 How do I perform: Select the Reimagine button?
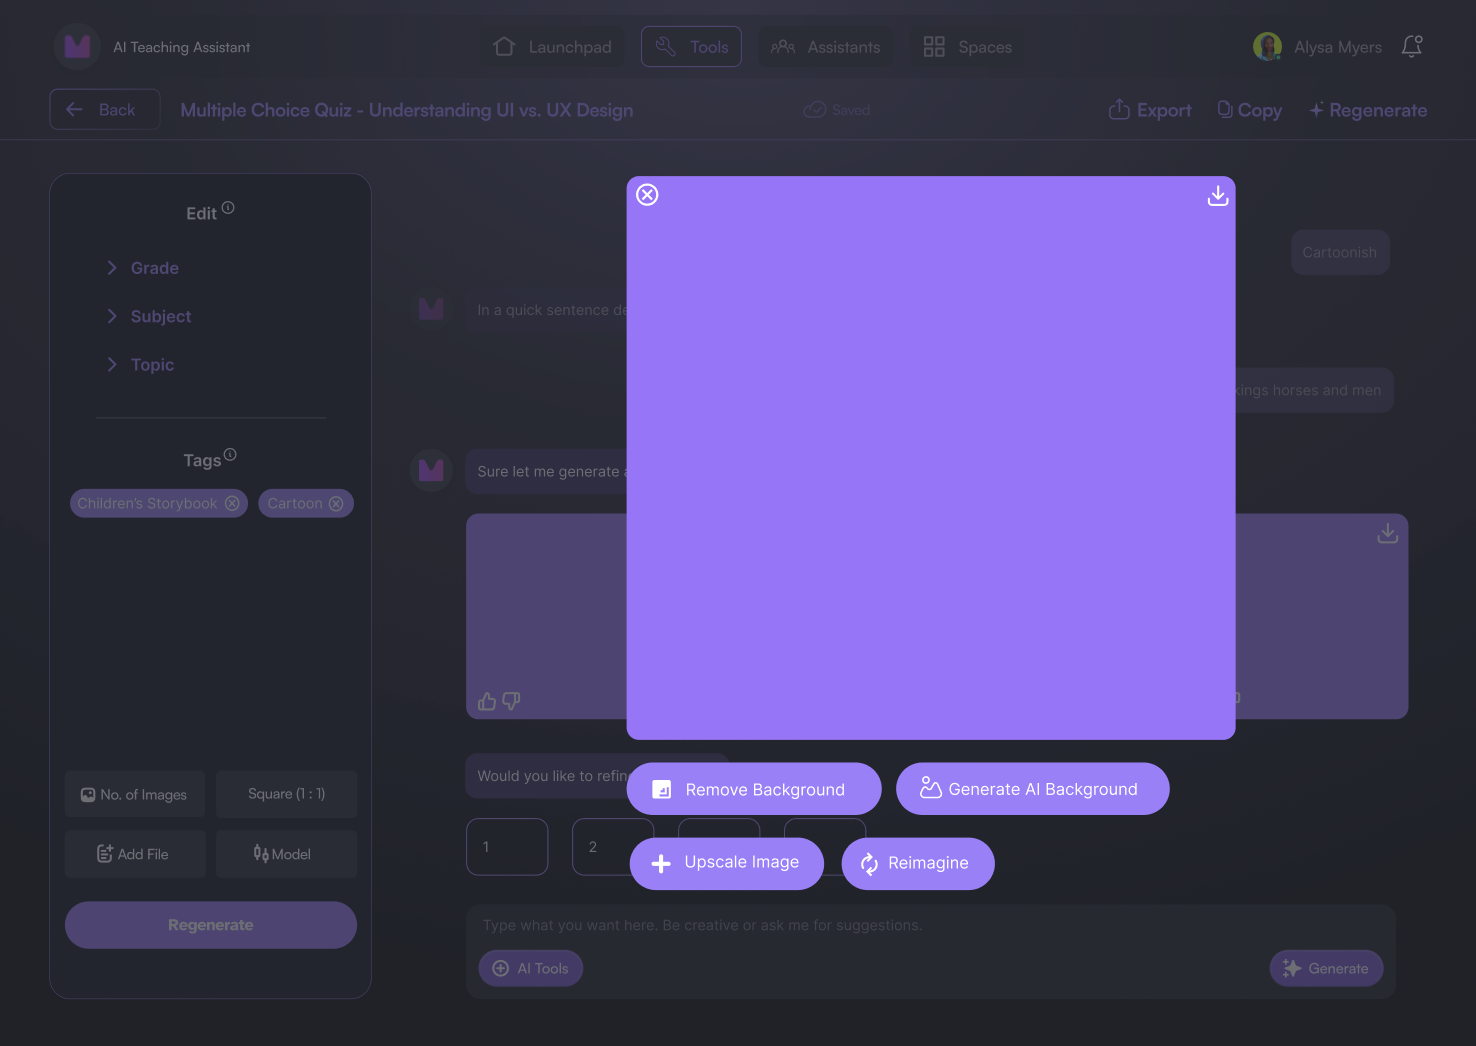(917, 864)
